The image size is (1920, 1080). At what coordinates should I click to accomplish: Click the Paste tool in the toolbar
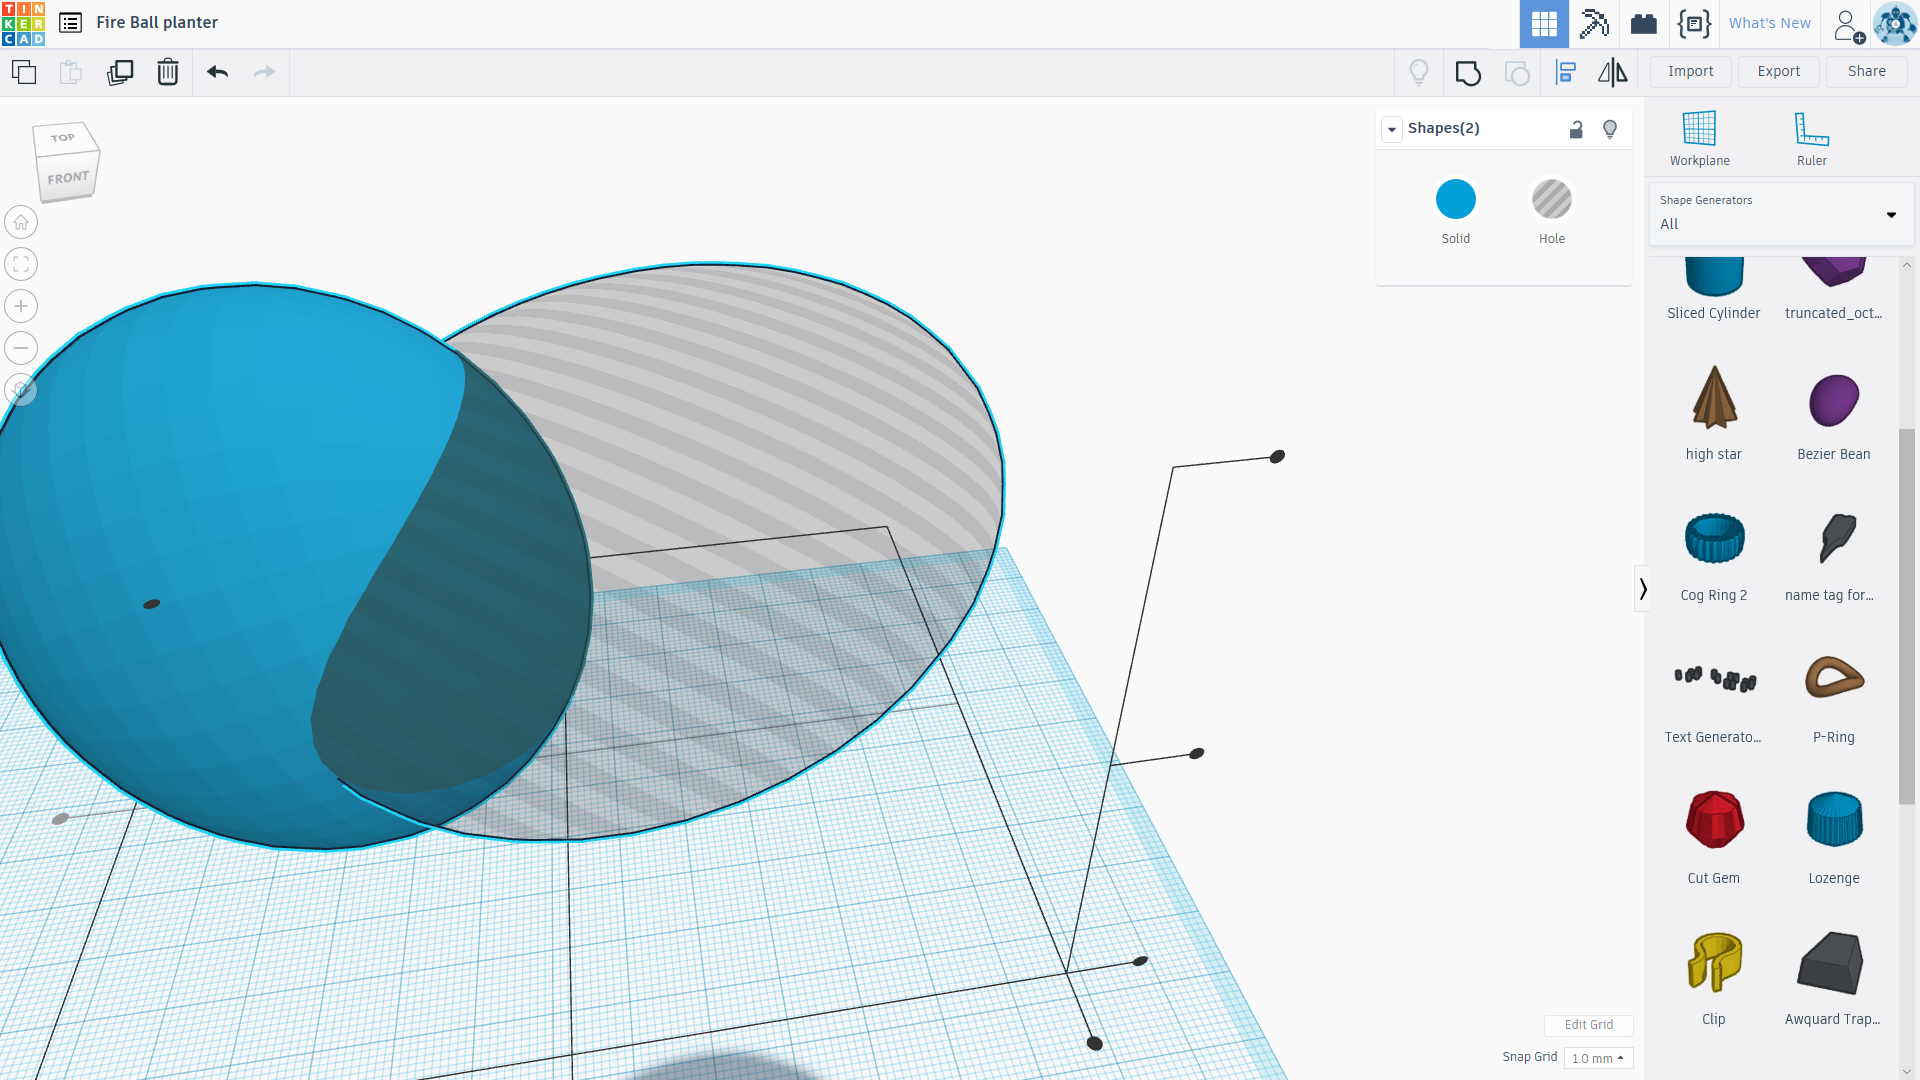(x=70, y=72)
